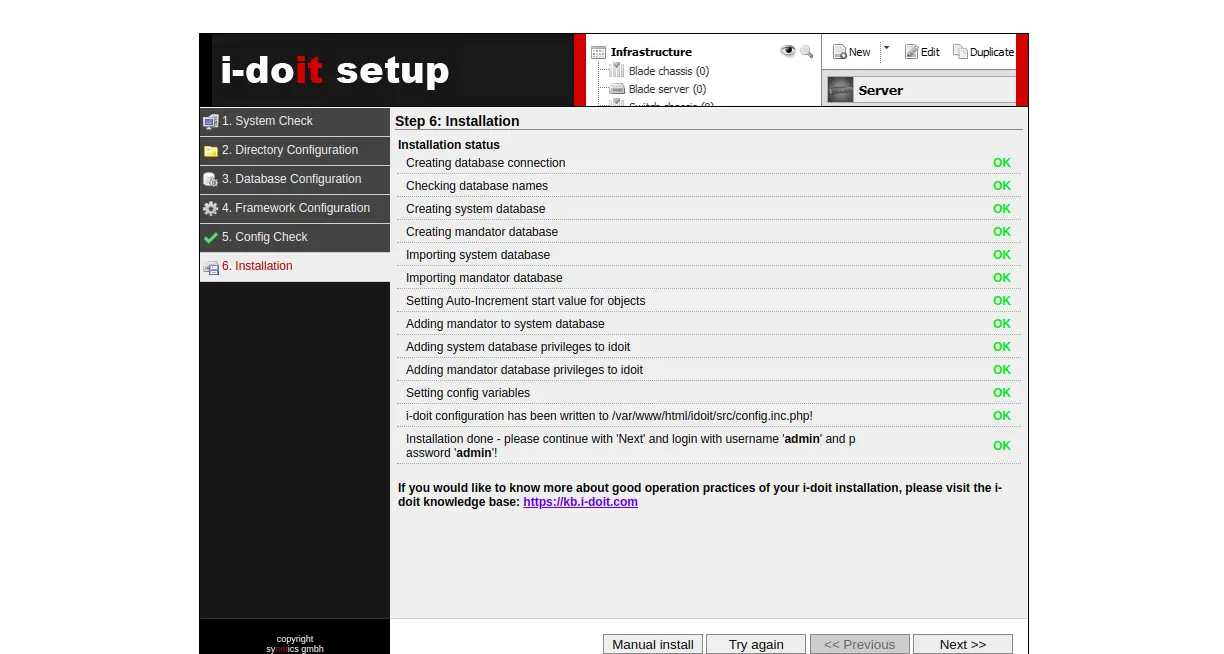The height and width of the screenshot is (654, 1224).
Task: Click the eye icon in the banner preview
Action: 788,51
